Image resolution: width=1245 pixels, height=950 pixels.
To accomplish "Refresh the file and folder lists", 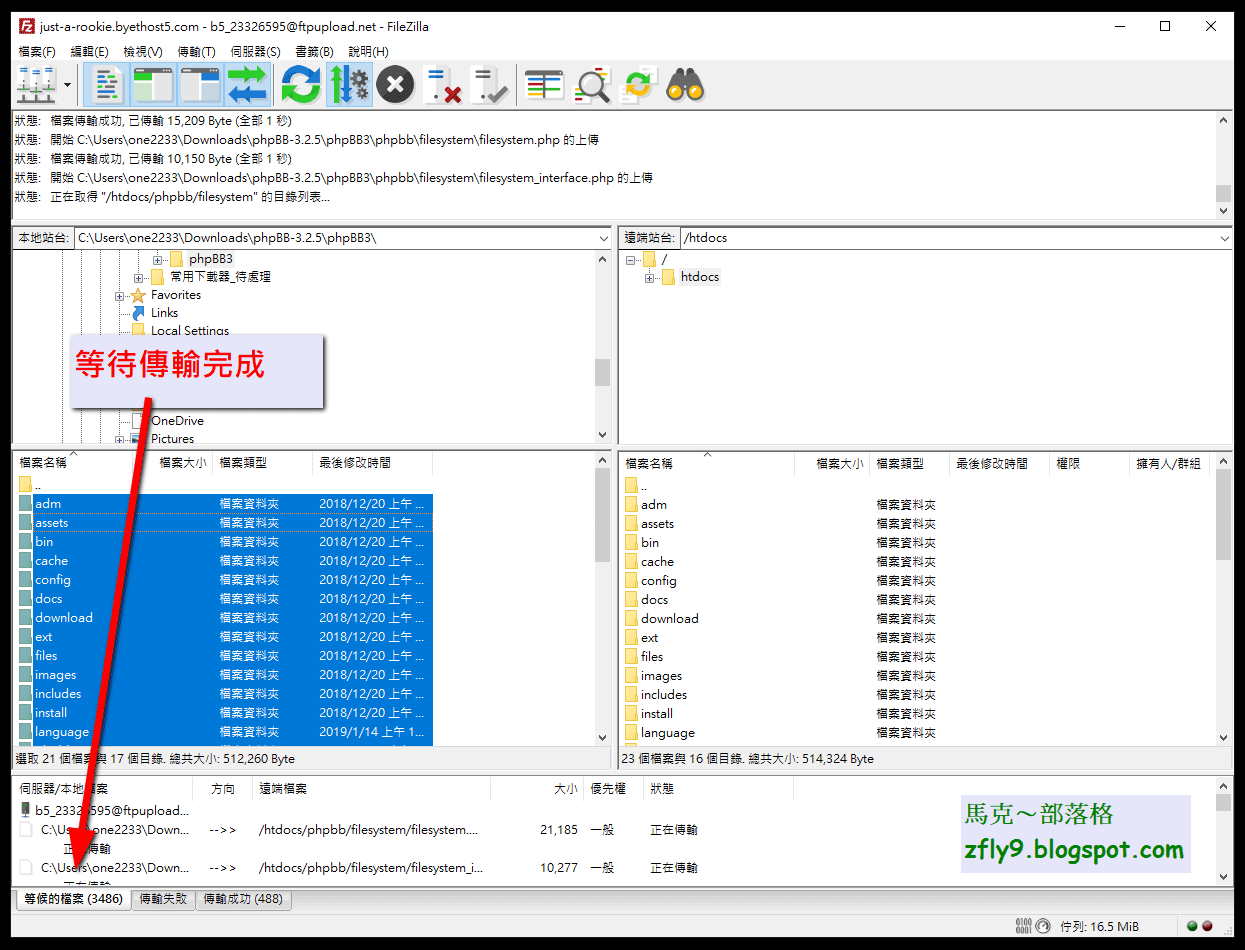I will point(299,84).
